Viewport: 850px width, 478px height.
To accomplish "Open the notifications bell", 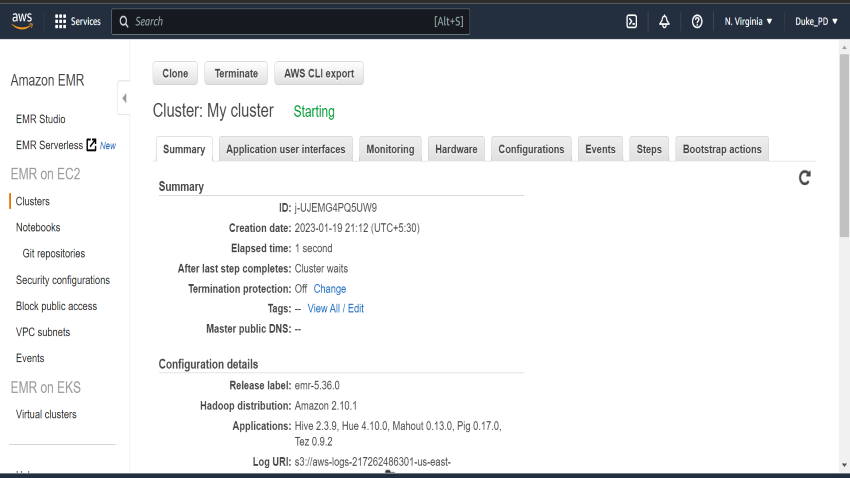I will click(x=664, y=21).
